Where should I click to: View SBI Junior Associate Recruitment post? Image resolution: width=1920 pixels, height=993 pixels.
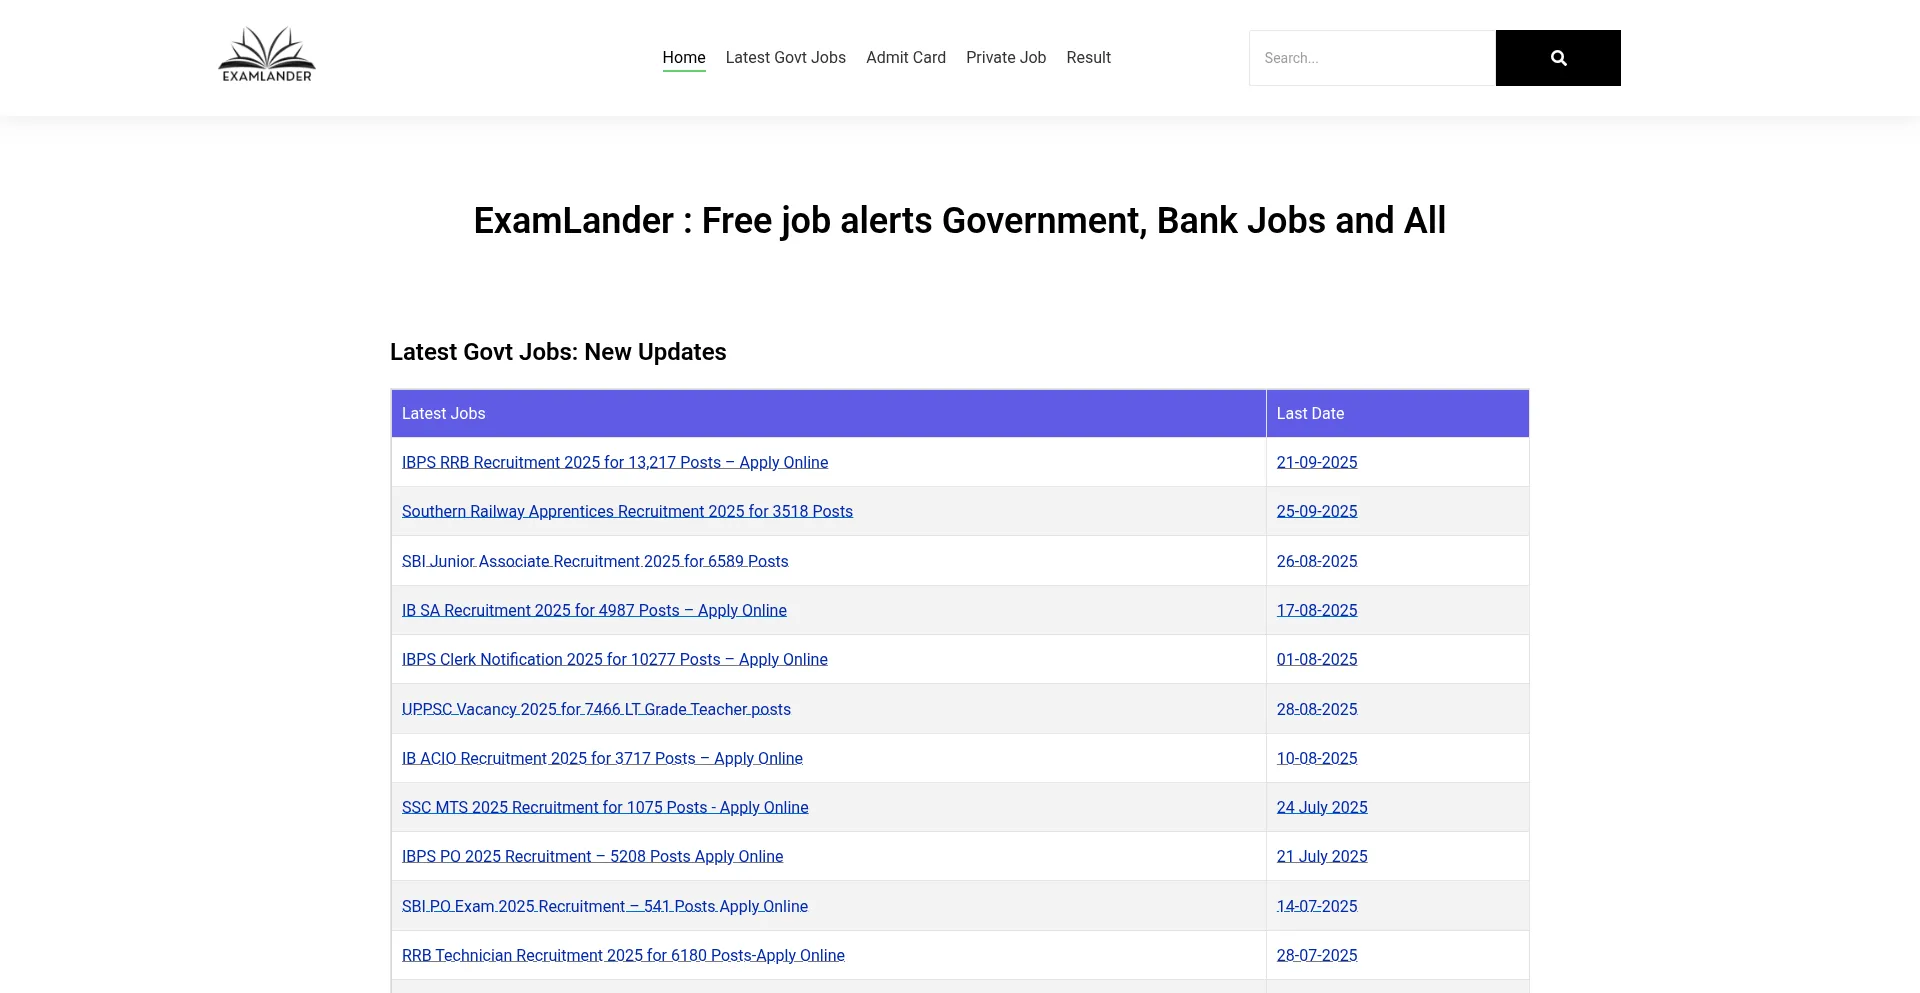pyautogui.click(x=594, y=561)
